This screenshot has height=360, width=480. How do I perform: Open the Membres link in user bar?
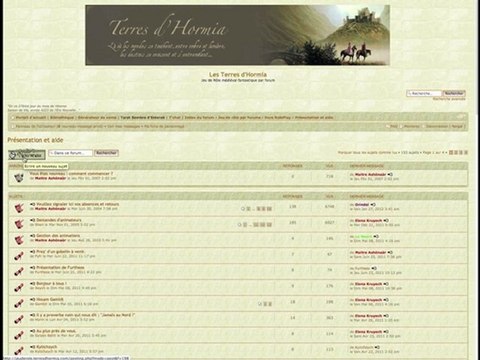412,126
